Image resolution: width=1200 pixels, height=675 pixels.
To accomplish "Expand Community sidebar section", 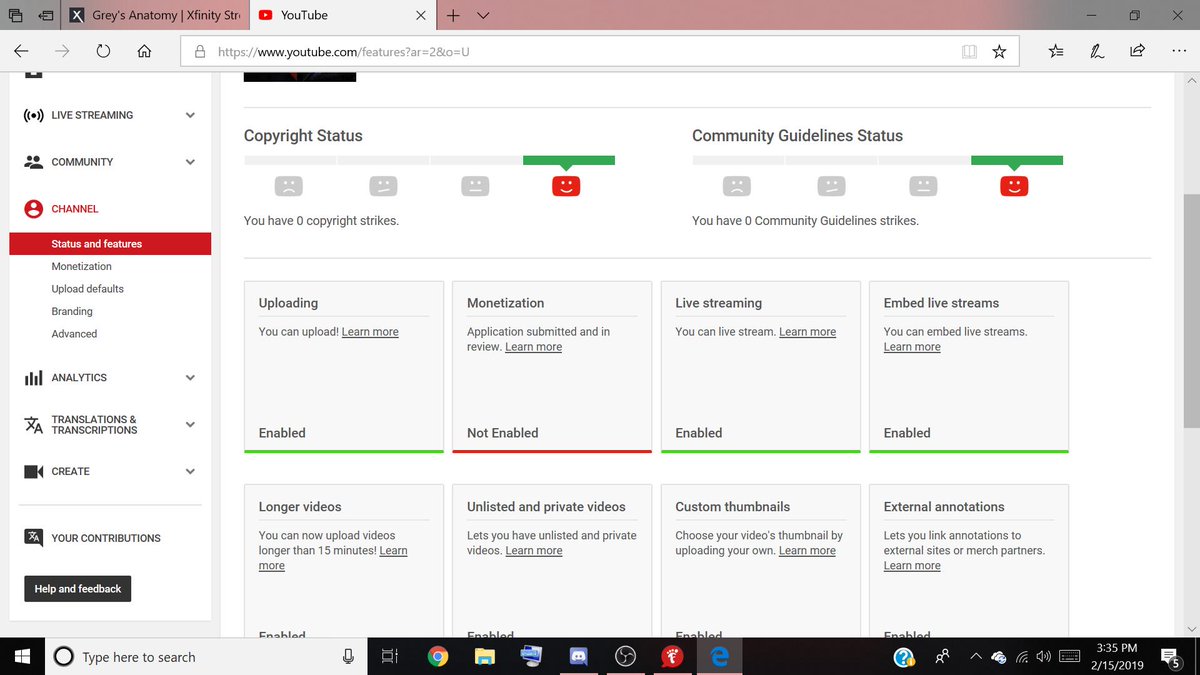I will point(190,162).
